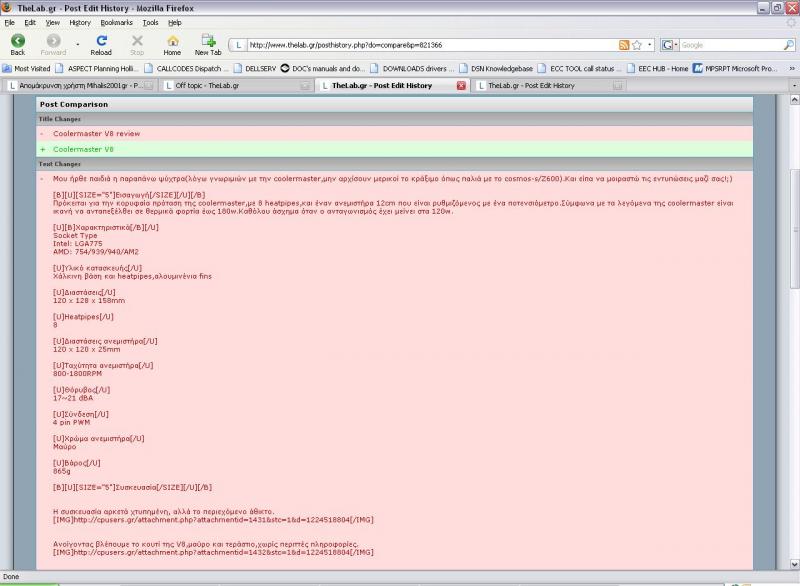Click the vertical scrollbar thumb
The width and height of the screenshot is (800, 586).
pos(794,228)
